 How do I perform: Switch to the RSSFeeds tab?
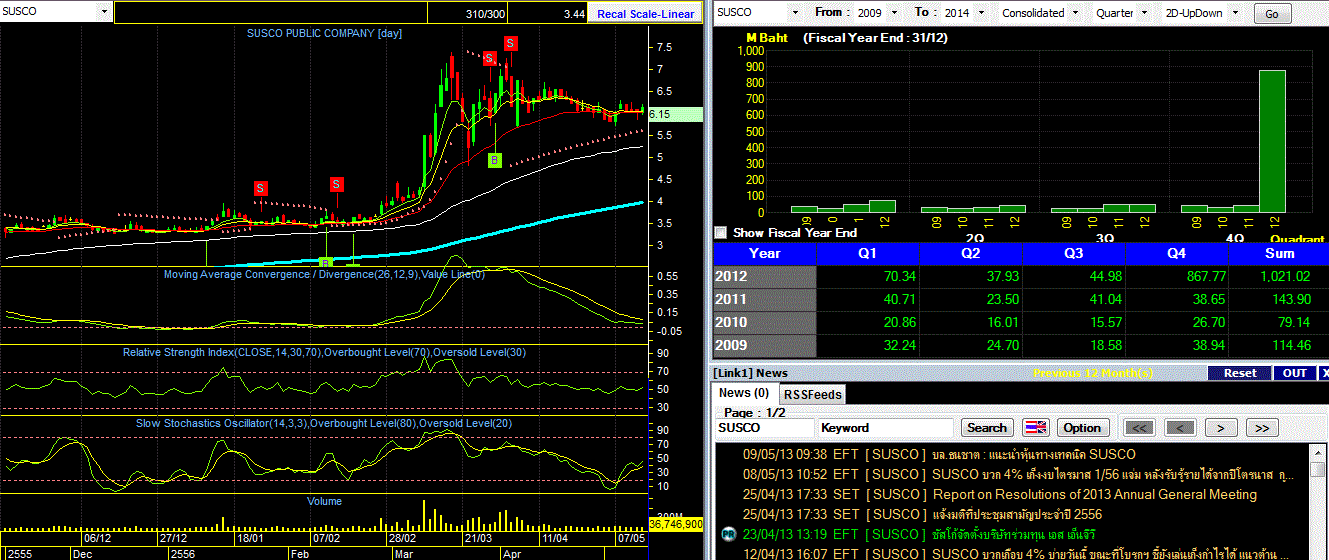pos(811,394)
